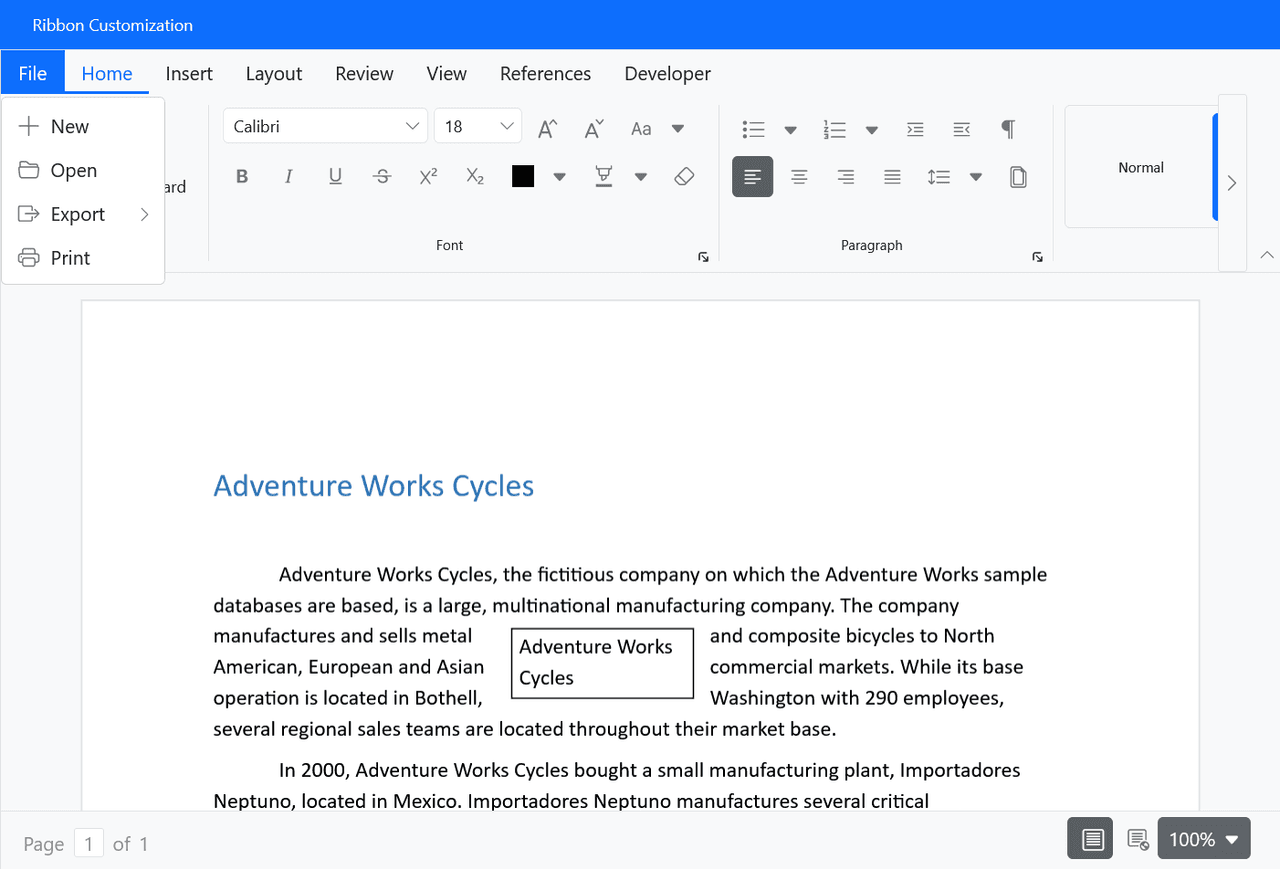Image resolution: width=1280 pixels, height=869 pixels.
Task: Click the Adventure Works Cycles heading
Action: [x=374, y=486]
